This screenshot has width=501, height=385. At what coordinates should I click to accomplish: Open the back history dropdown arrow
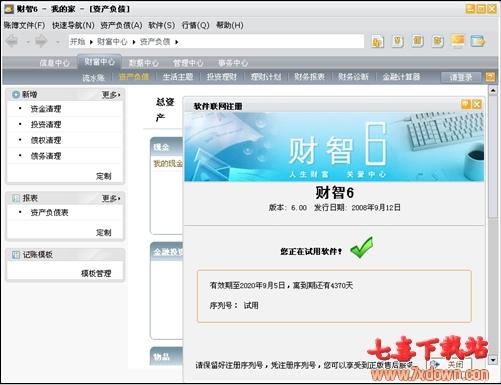[28, 42]
